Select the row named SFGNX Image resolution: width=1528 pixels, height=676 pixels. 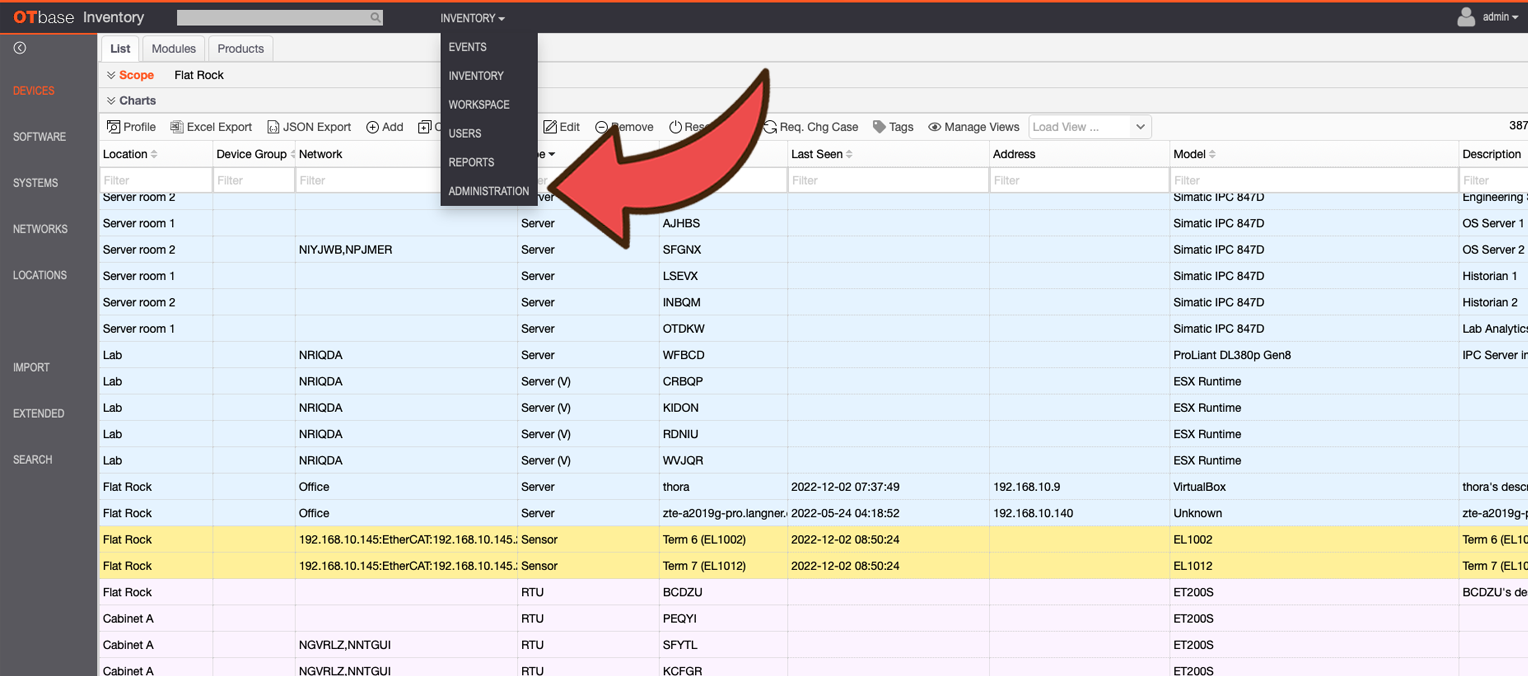pyautogui.click(x=813, y=249)
